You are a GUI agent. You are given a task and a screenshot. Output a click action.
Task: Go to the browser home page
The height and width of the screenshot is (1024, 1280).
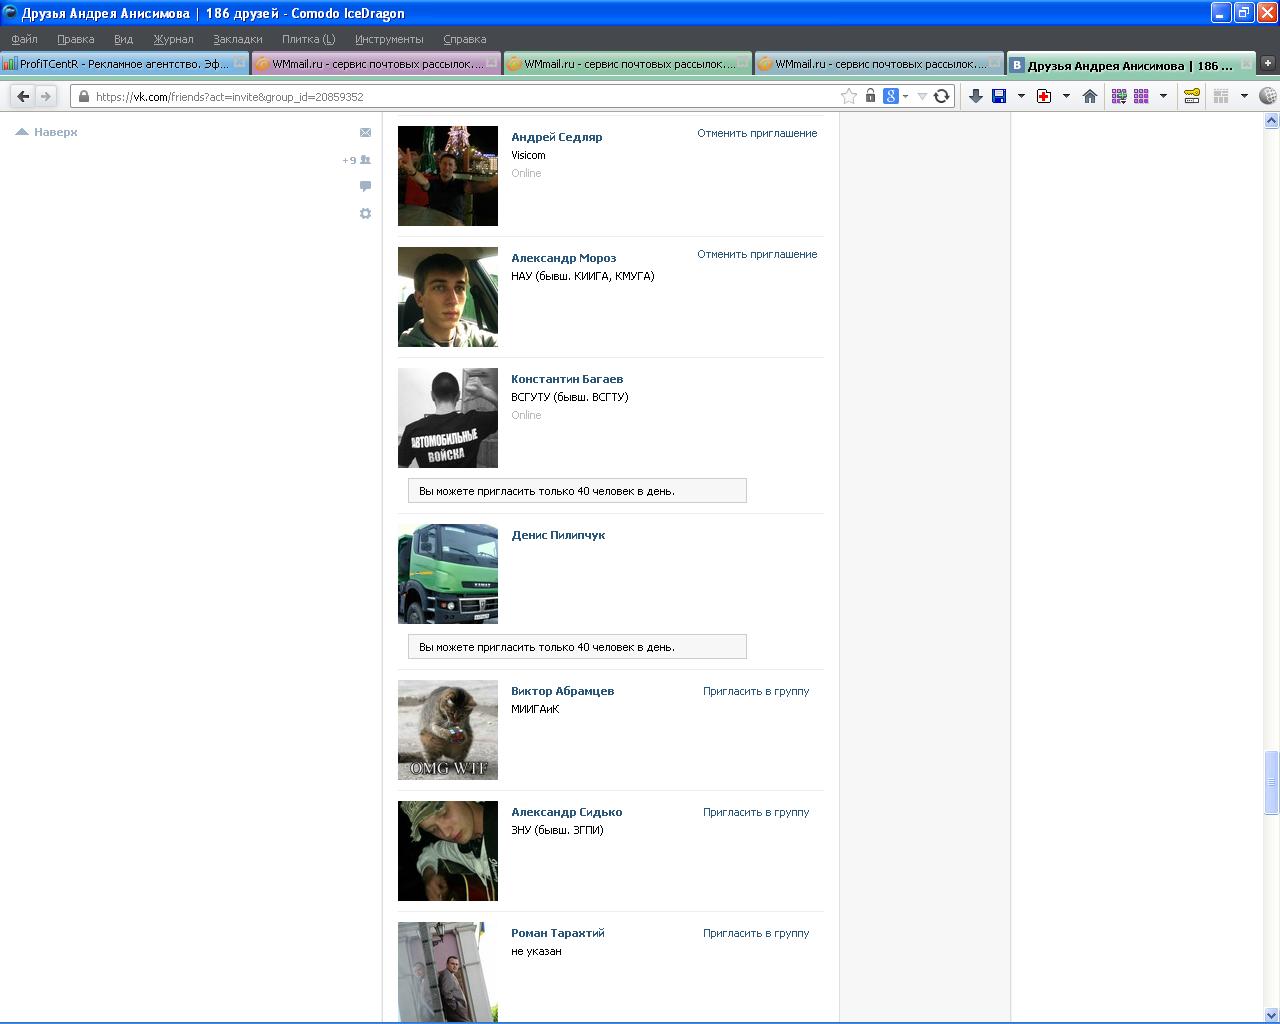(1090, 96)
